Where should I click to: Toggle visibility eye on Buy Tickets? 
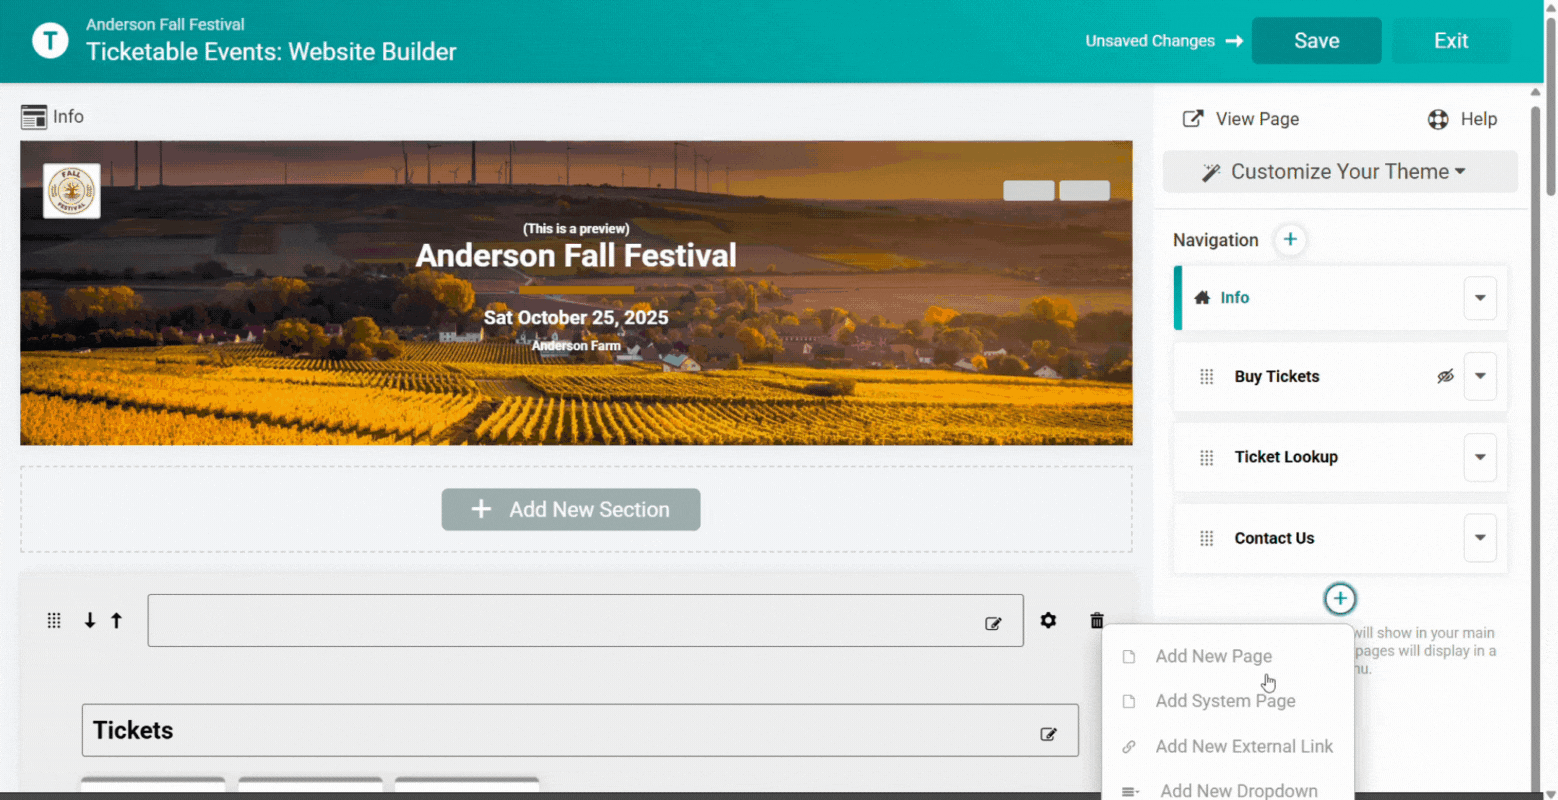click(x=1445, y=377)
